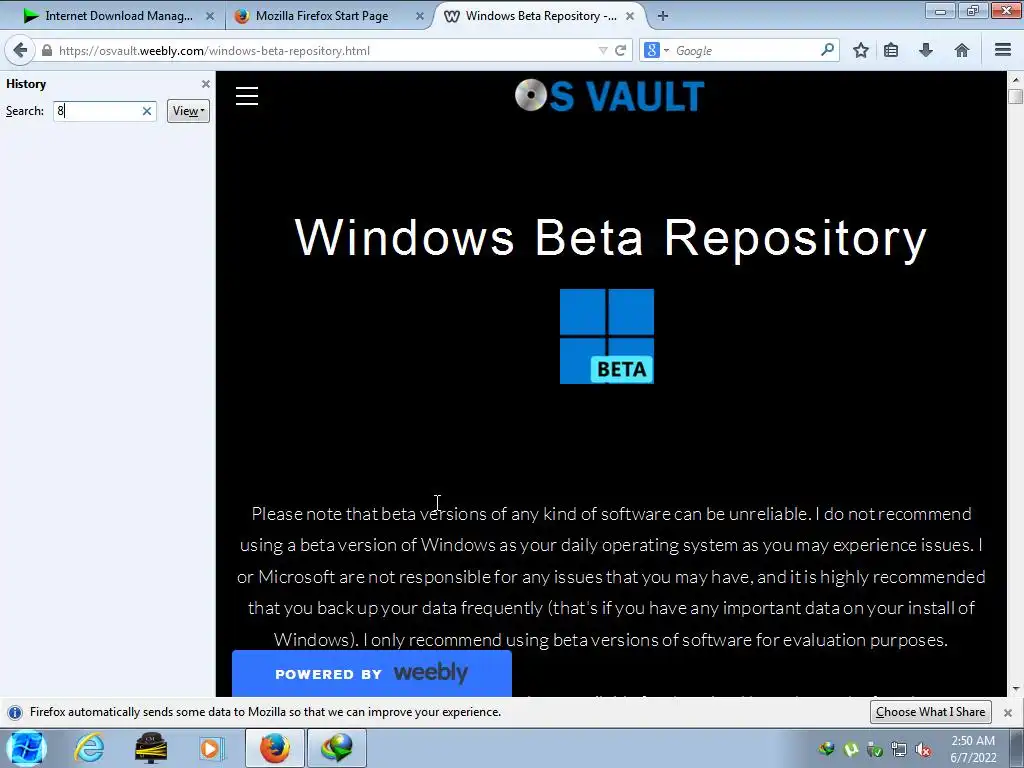Image resolution: width=1024 pixels, height=768 pixels.
Task: Close the Windows Beta Repository tab
Action: click(x=630, y=16)
